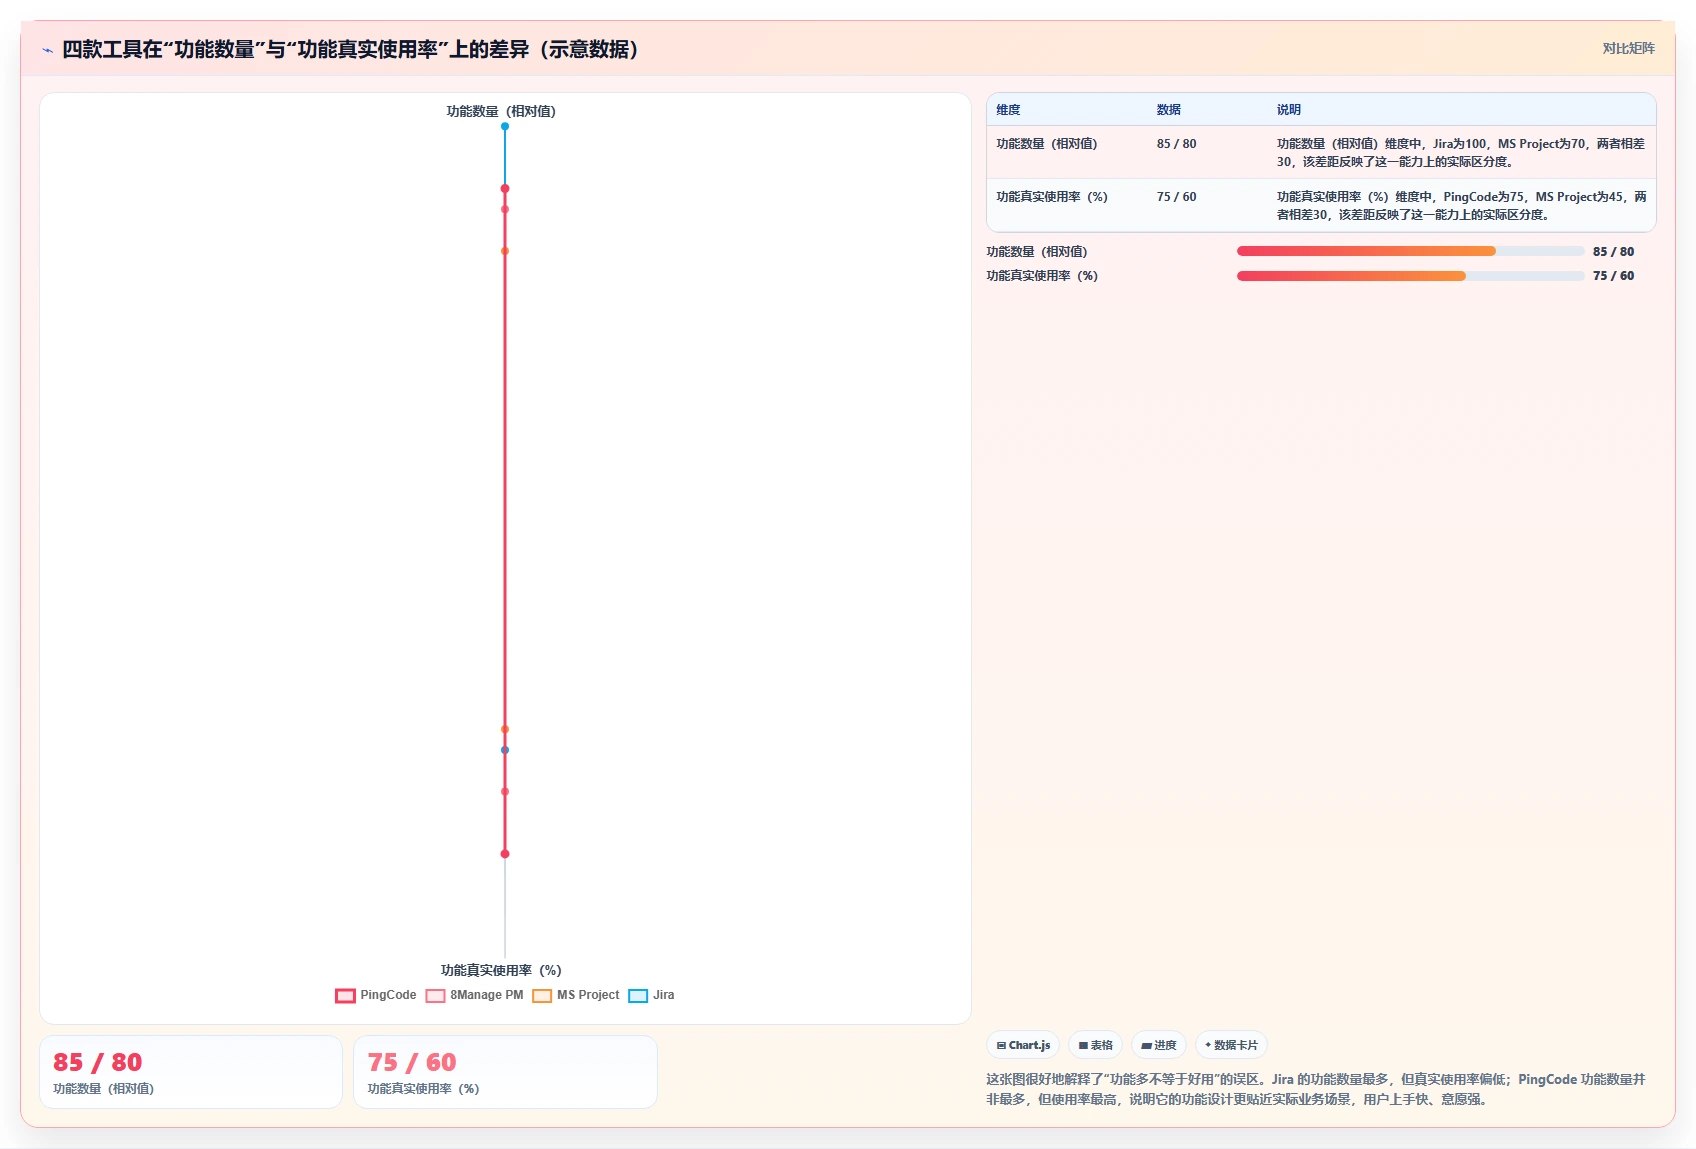This screenshot has width=1696, height=1149.
Task: Click the explanation starting Jira为100
Action: click(1461, 153)
